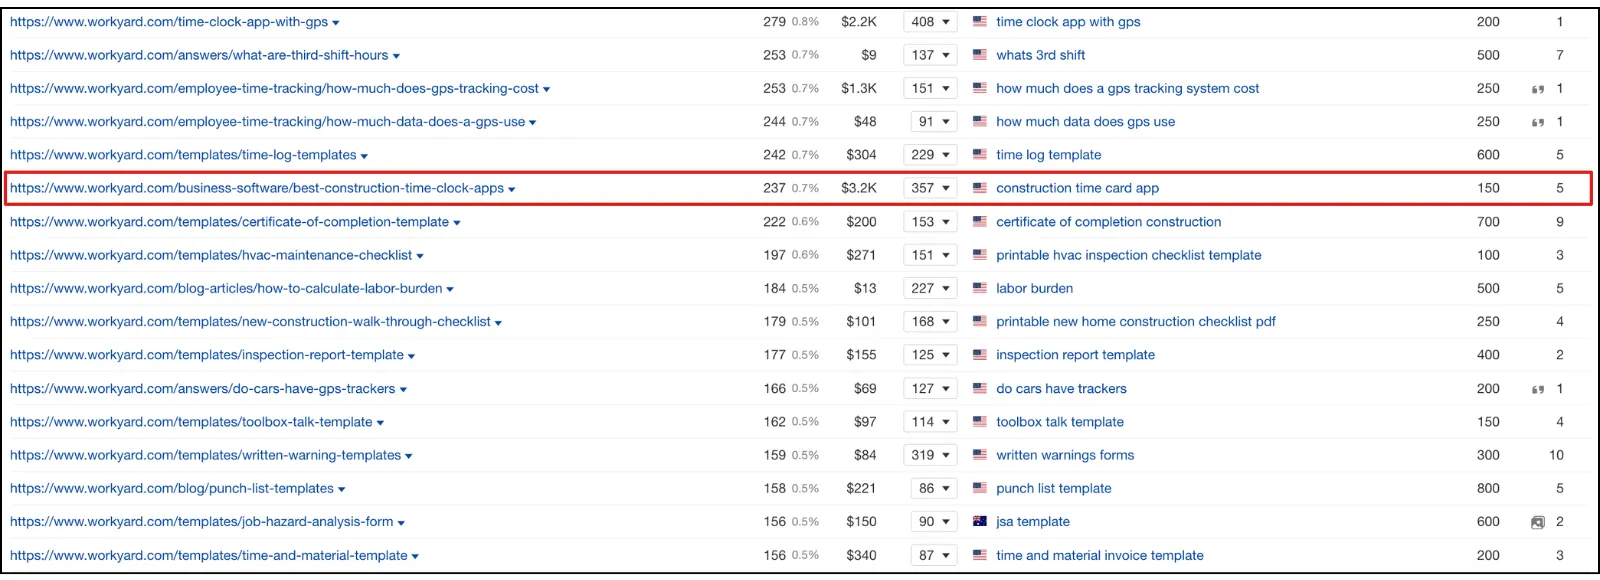This screenshot has width=1600, height=580.
Task: Open the 87 keywords dropdown
Action: 933,555
